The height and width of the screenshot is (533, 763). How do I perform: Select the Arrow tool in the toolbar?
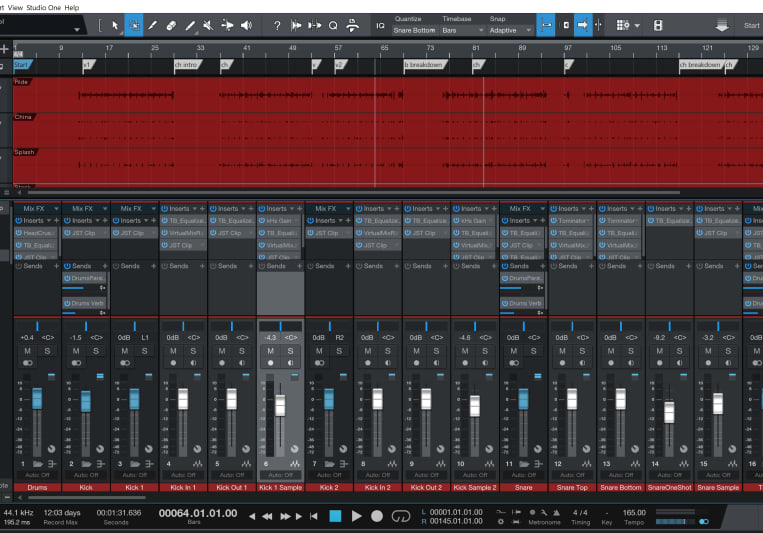pyautogui.click(x=115, y=25)
